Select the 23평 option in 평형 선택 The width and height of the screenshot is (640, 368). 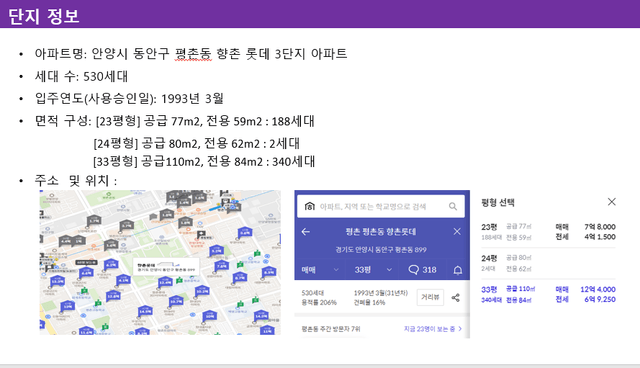coord(548,232)
